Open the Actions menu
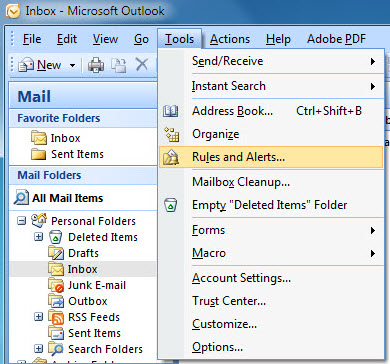This screenshot has width=390, height=364. (230, 39)
